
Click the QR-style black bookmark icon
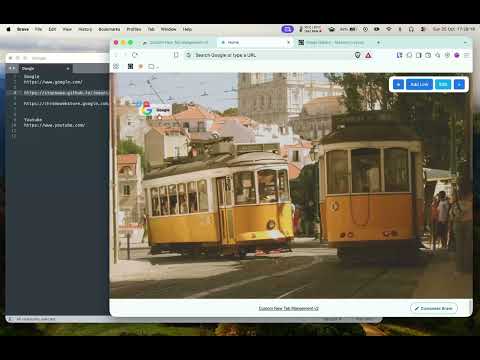pos(130,66)
